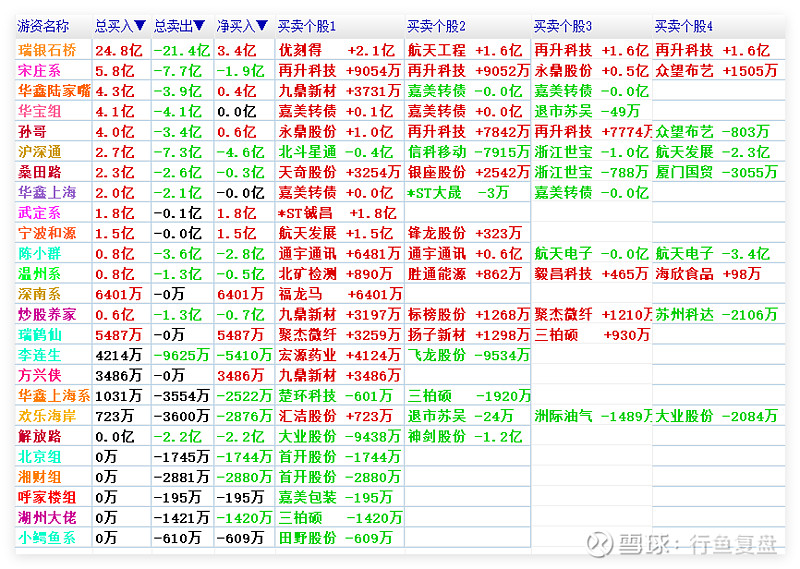Click *ST诚昌 +1.8亿 cell
The width and height of the screenshot is (800, 569).
(x=338, y=213)
